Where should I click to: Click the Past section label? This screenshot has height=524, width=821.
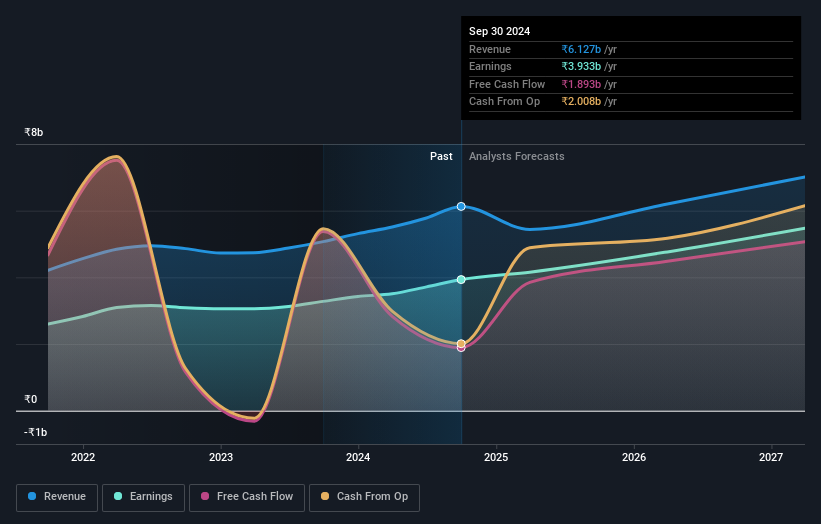point(441,156)
